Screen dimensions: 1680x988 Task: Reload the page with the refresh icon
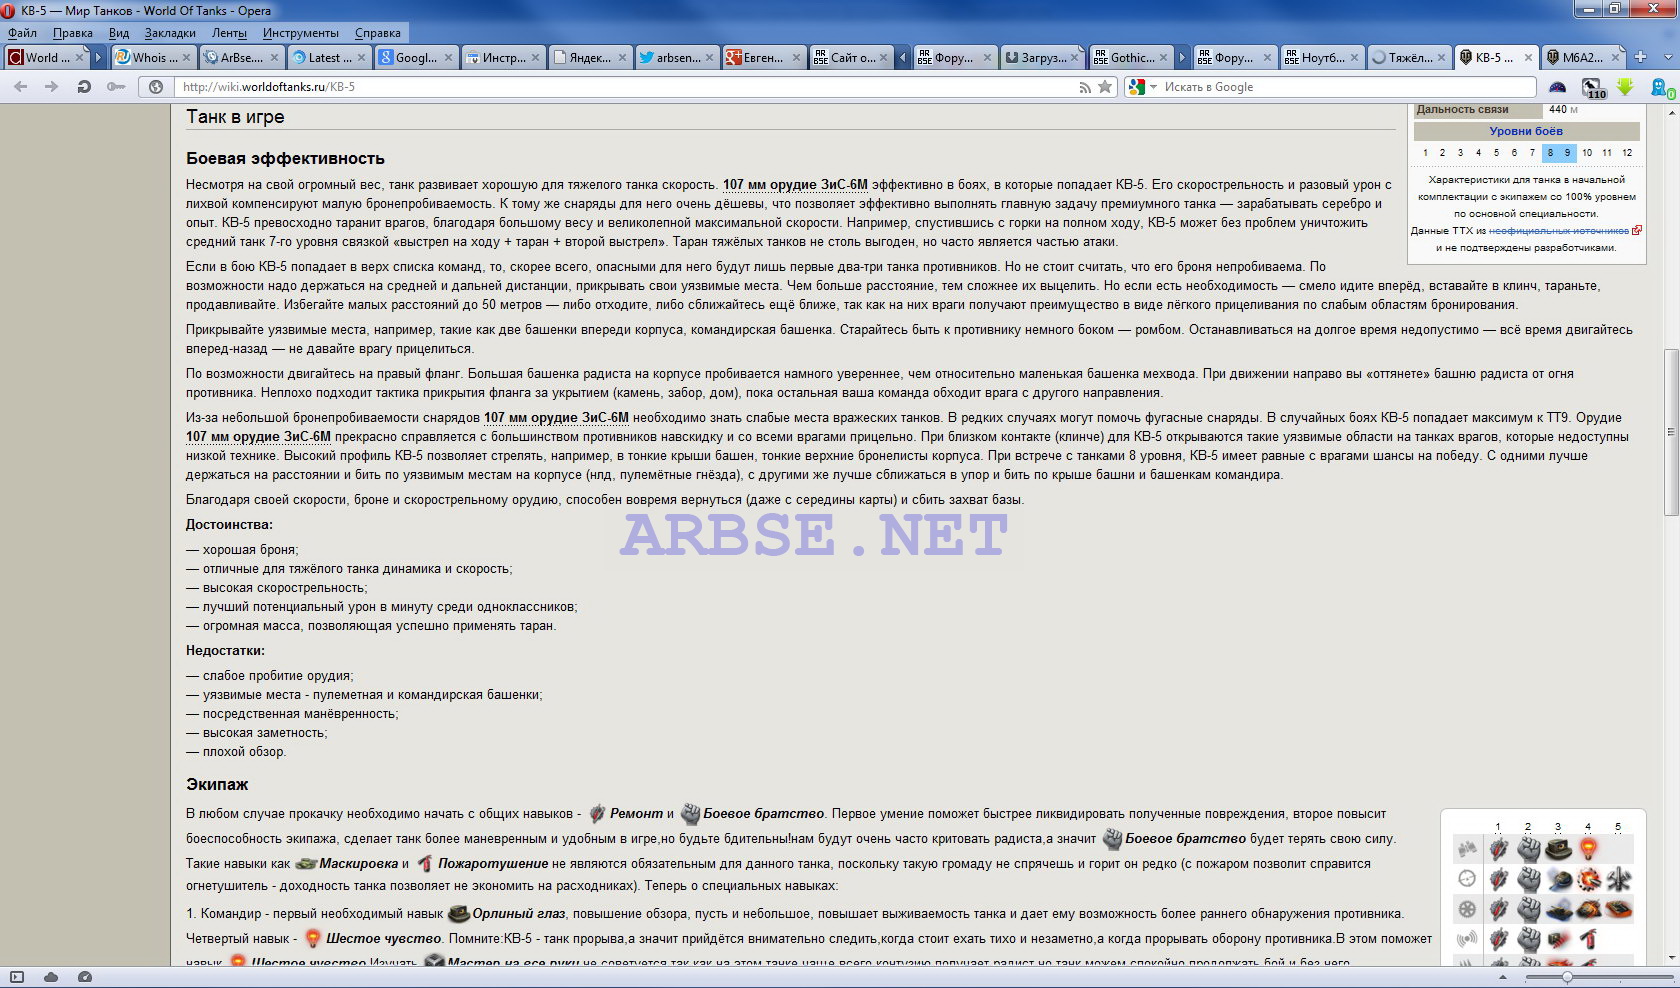[84, 87]
